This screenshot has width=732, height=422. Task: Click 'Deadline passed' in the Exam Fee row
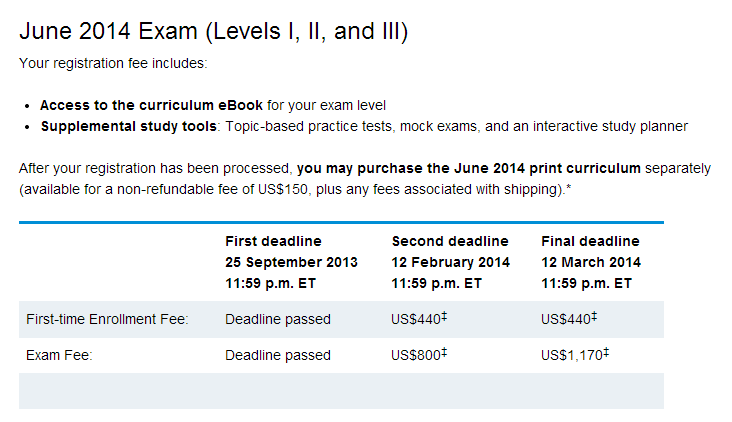(x=278, y=355)
